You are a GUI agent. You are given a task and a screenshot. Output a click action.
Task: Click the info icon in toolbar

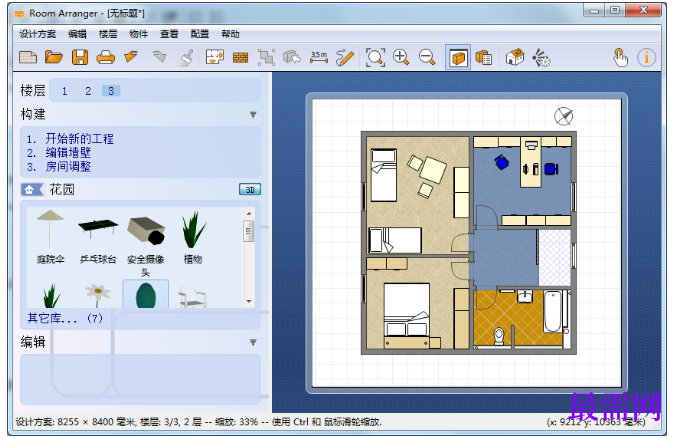tap(646, 57)
